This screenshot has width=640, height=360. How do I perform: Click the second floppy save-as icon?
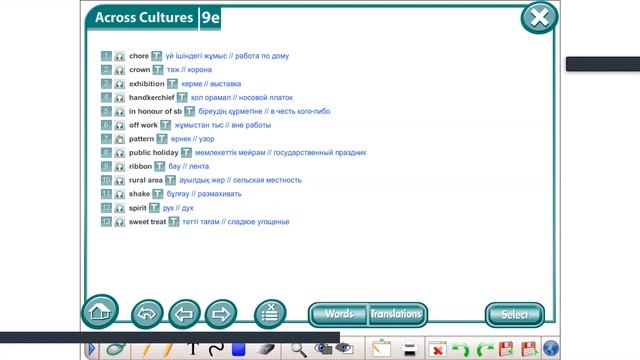coord(529,349)
